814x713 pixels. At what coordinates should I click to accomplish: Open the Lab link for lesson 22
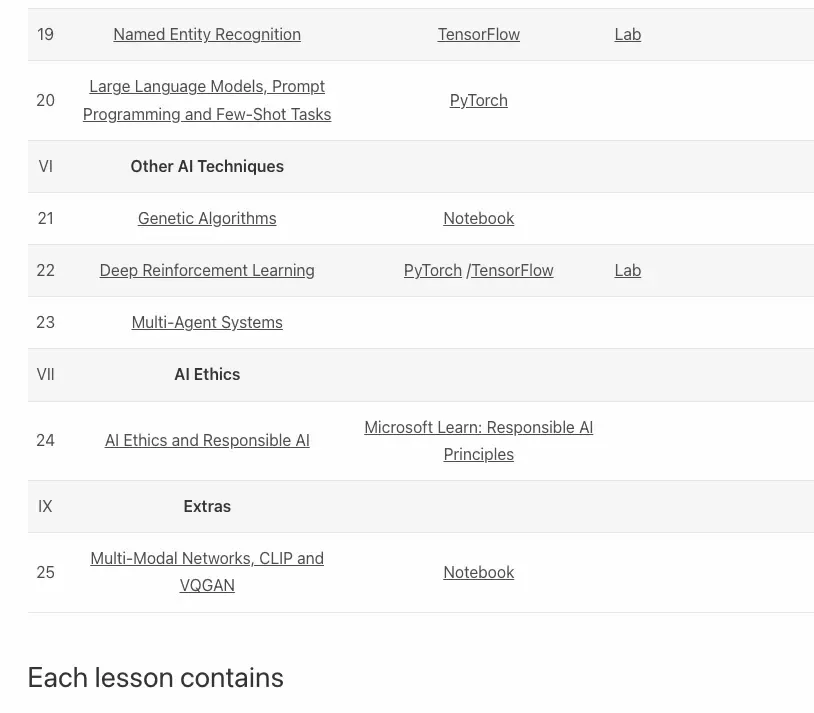tap(628, 270)
